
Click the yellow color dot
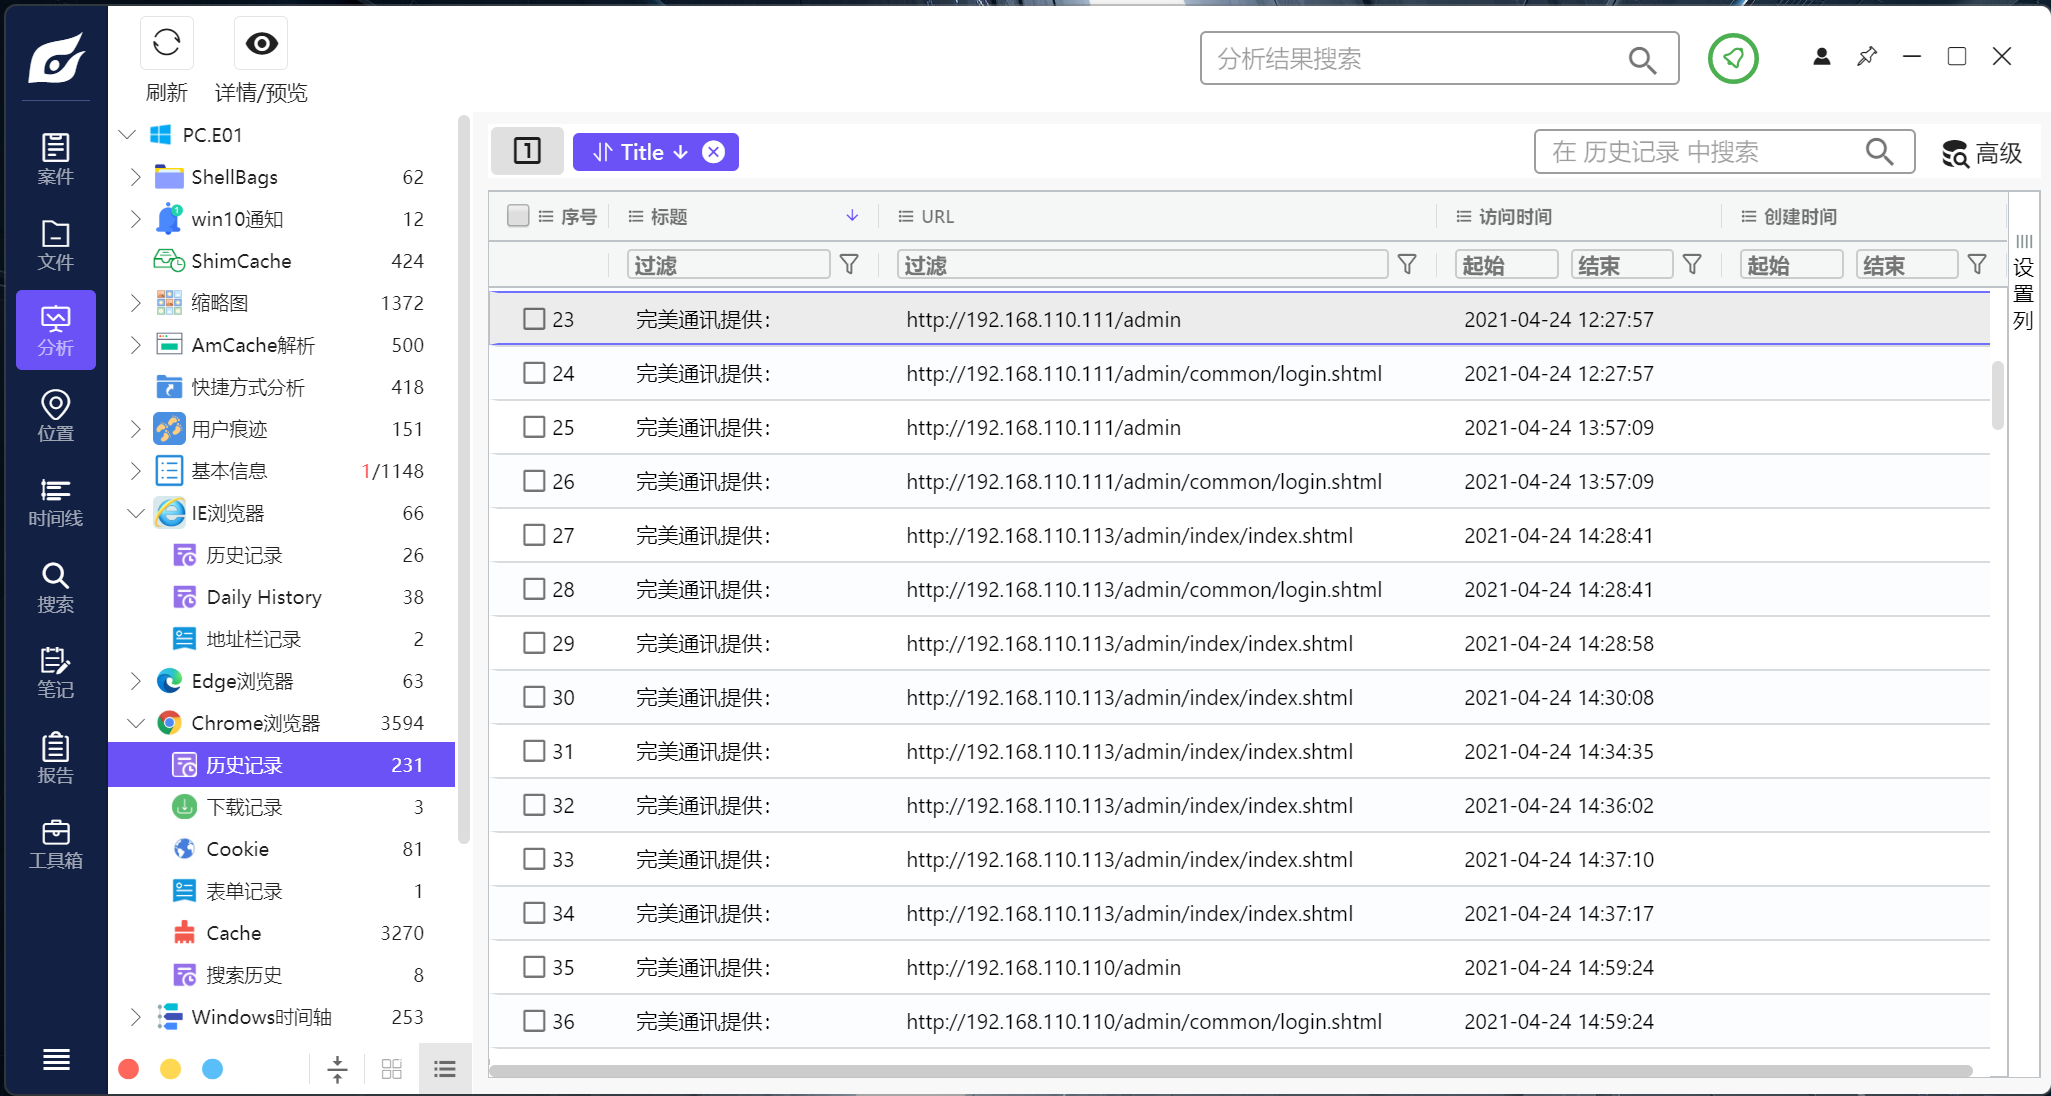(x=170, y=1070)
